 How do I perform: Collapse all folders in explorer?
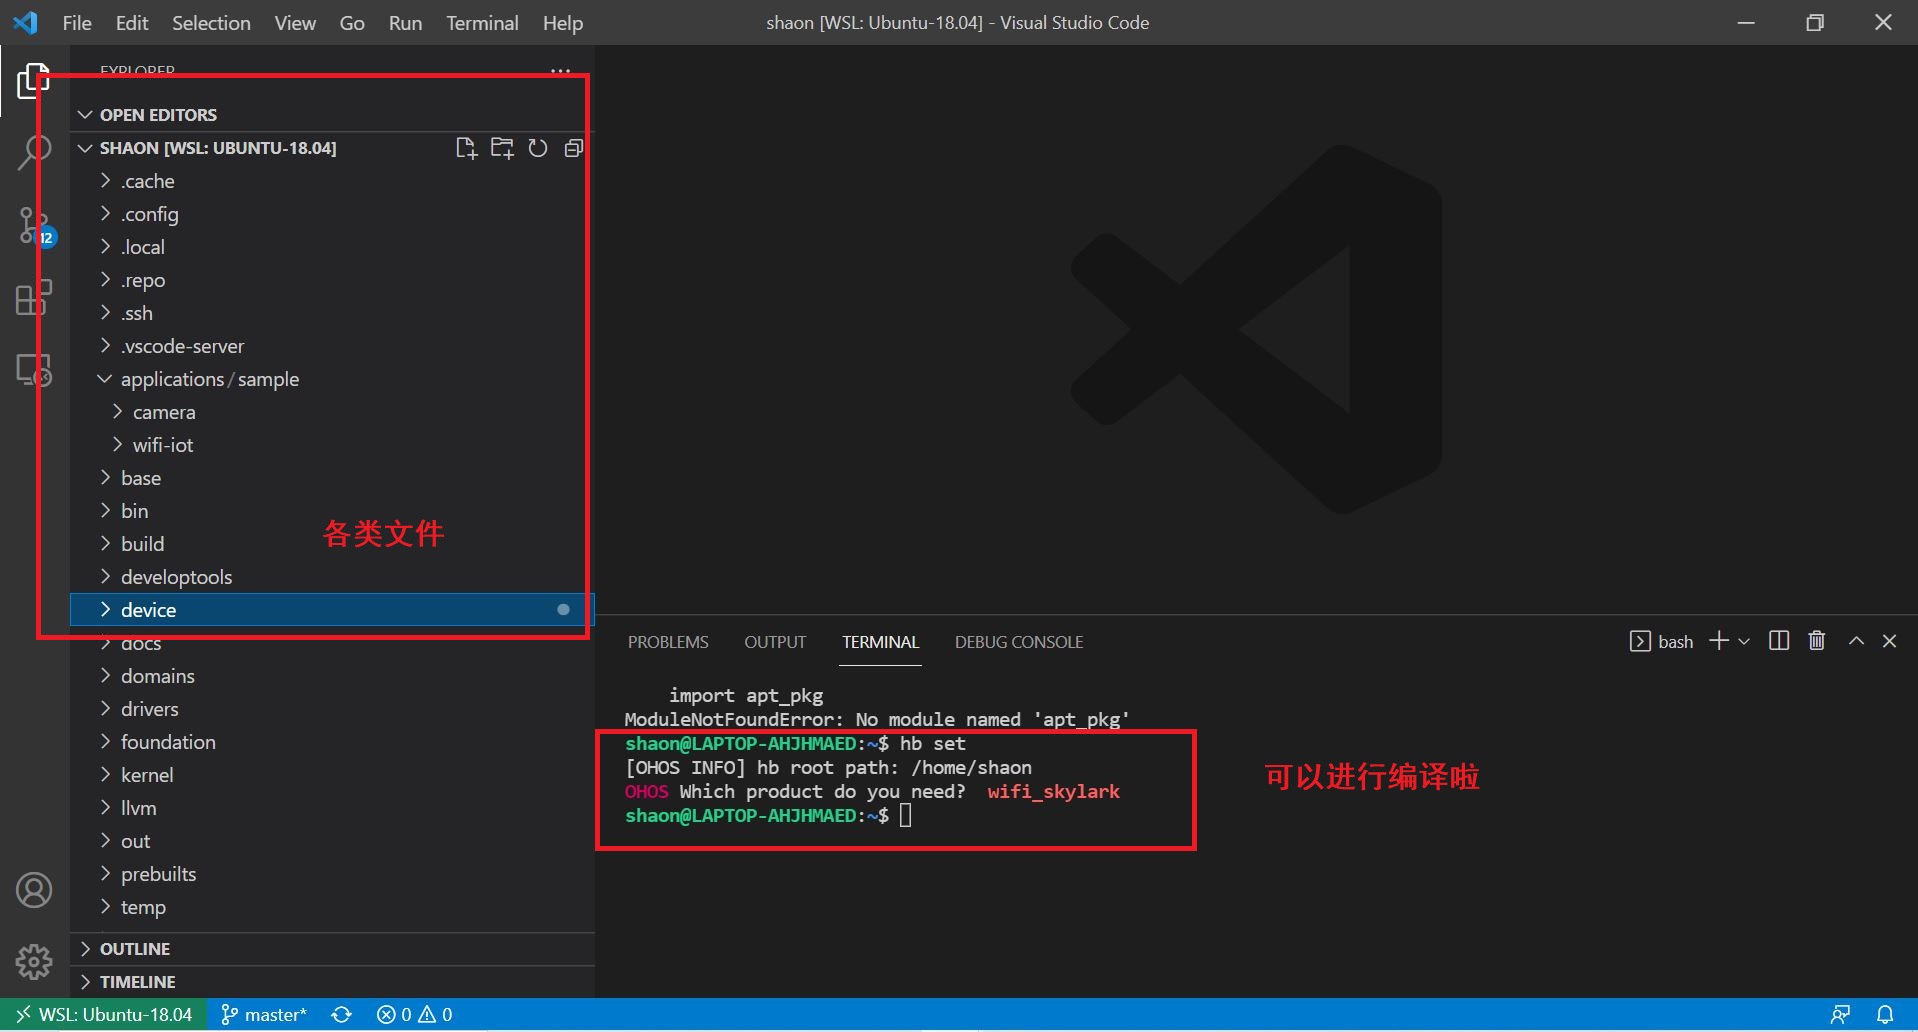(x=573, y=148)
